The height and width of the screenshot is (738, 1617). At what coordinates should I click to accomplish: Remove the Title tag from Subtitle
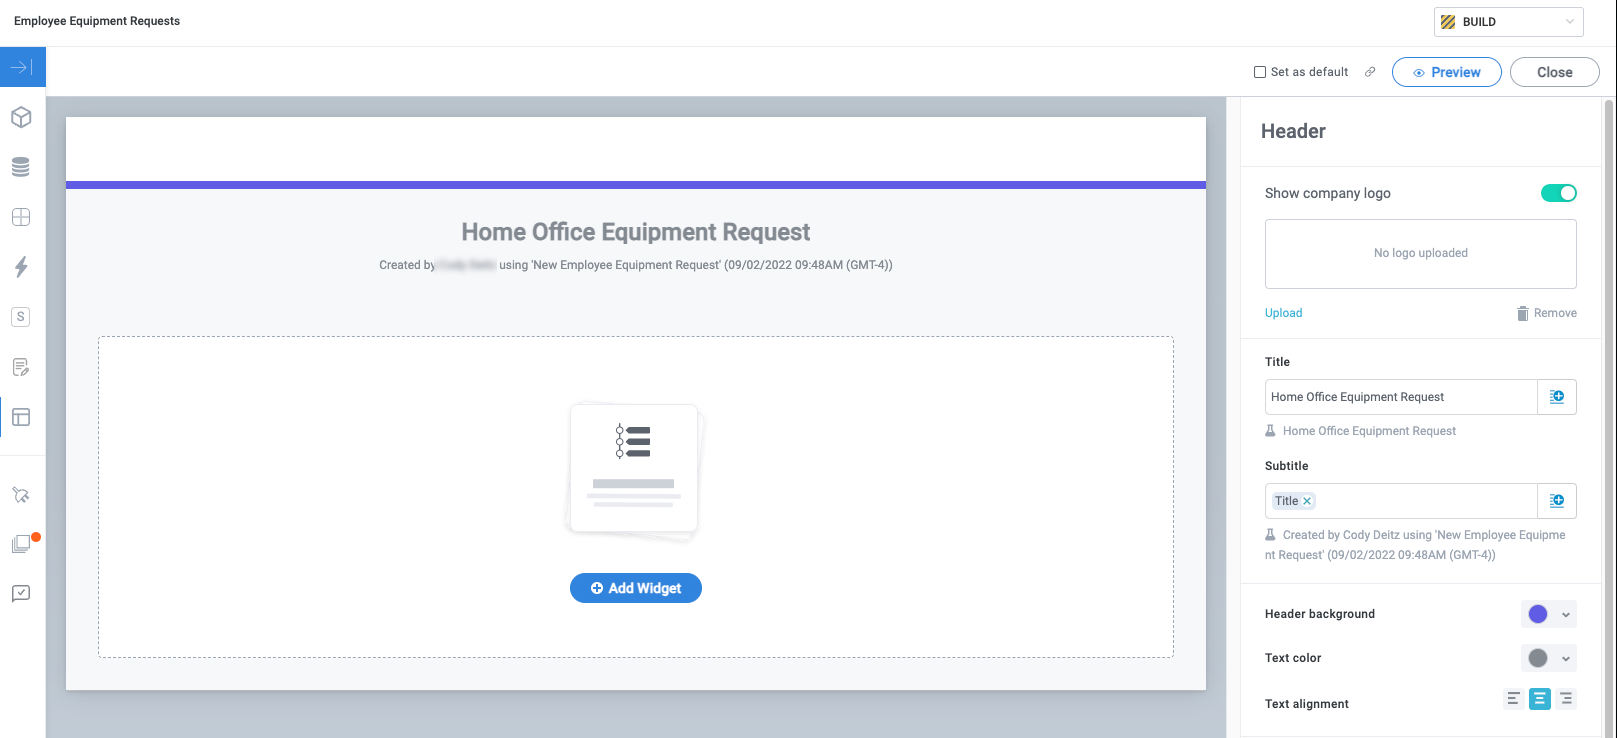click(1307, 501)
